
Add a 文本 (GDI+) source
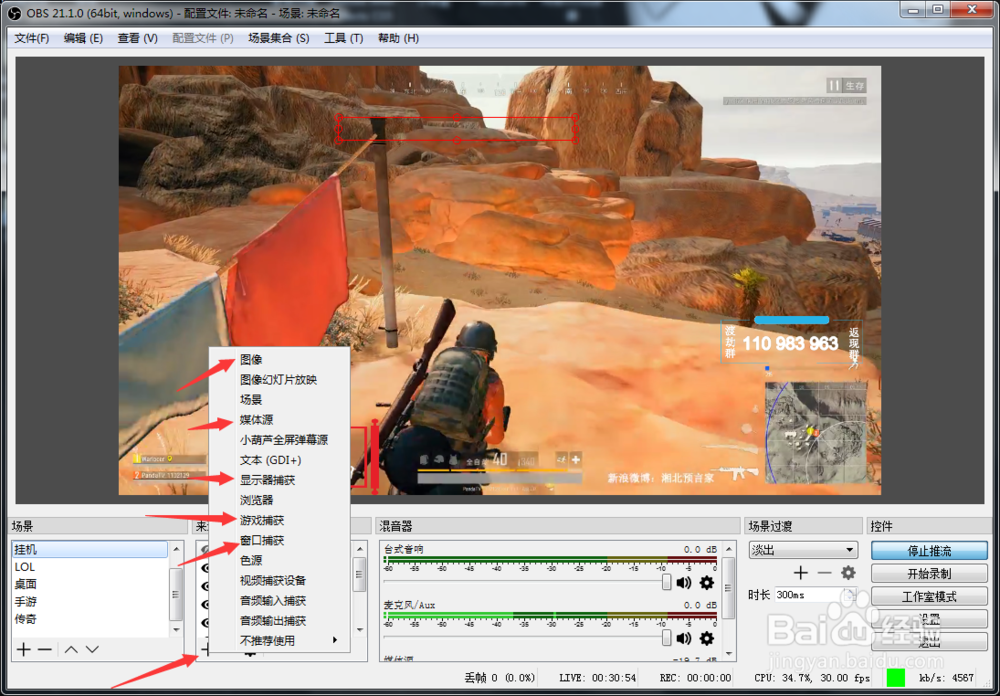279,460
